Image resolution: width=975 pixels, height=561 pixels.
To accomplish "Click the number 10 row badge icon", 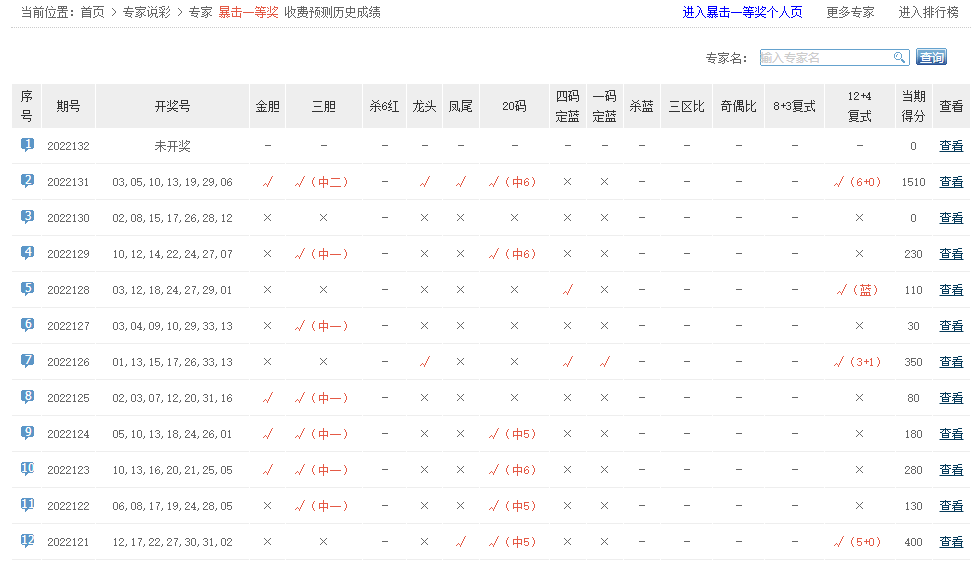I will tap(27, 469).
